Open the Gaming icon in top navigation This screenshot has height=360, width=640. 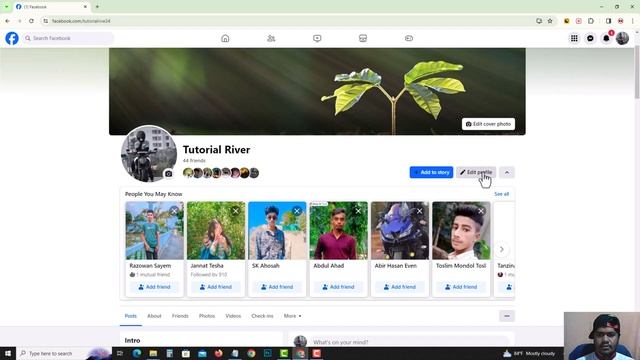tap(409, 38)
